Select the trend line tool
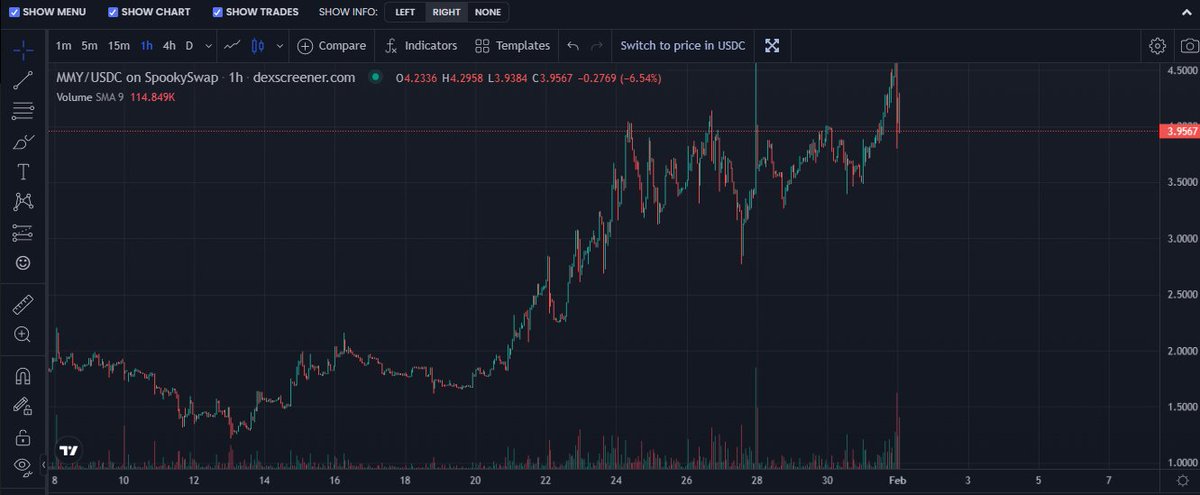 coord(22,80)
